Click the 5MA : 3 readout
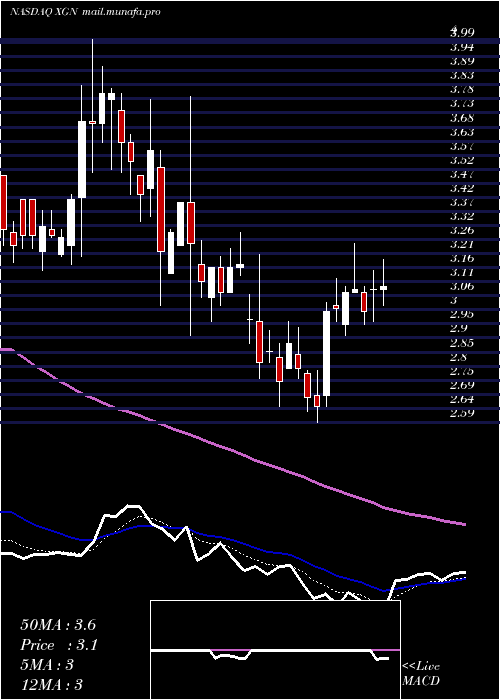The width and height of the screenshot is (500, 700). (x=47, y=665)
